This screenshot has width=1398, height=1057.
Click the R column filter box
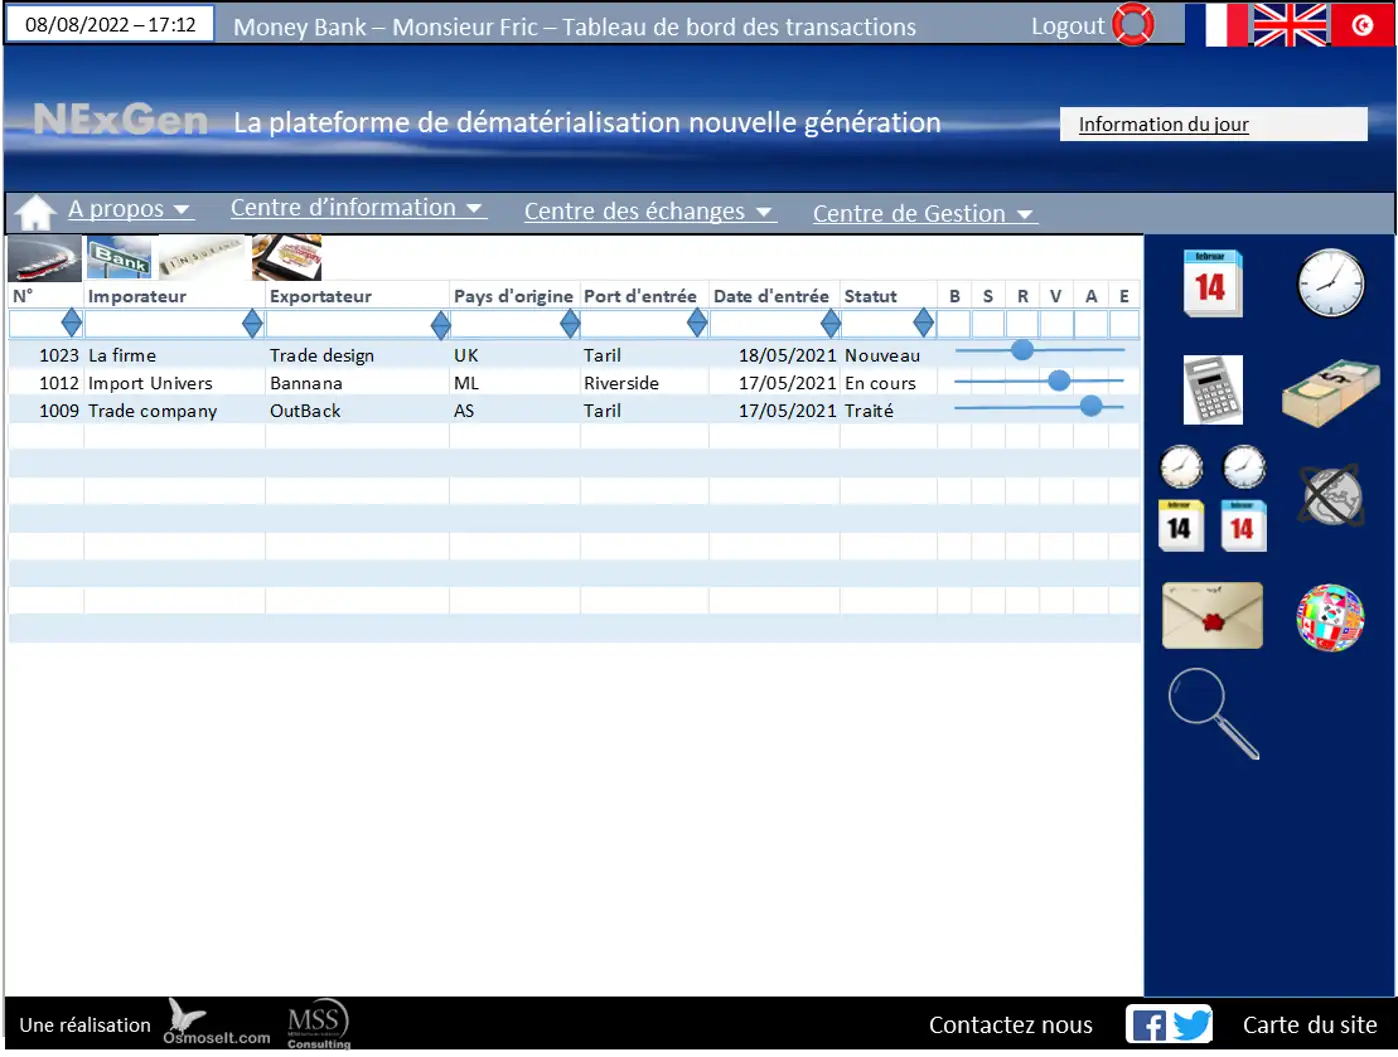pos(1022,324)
